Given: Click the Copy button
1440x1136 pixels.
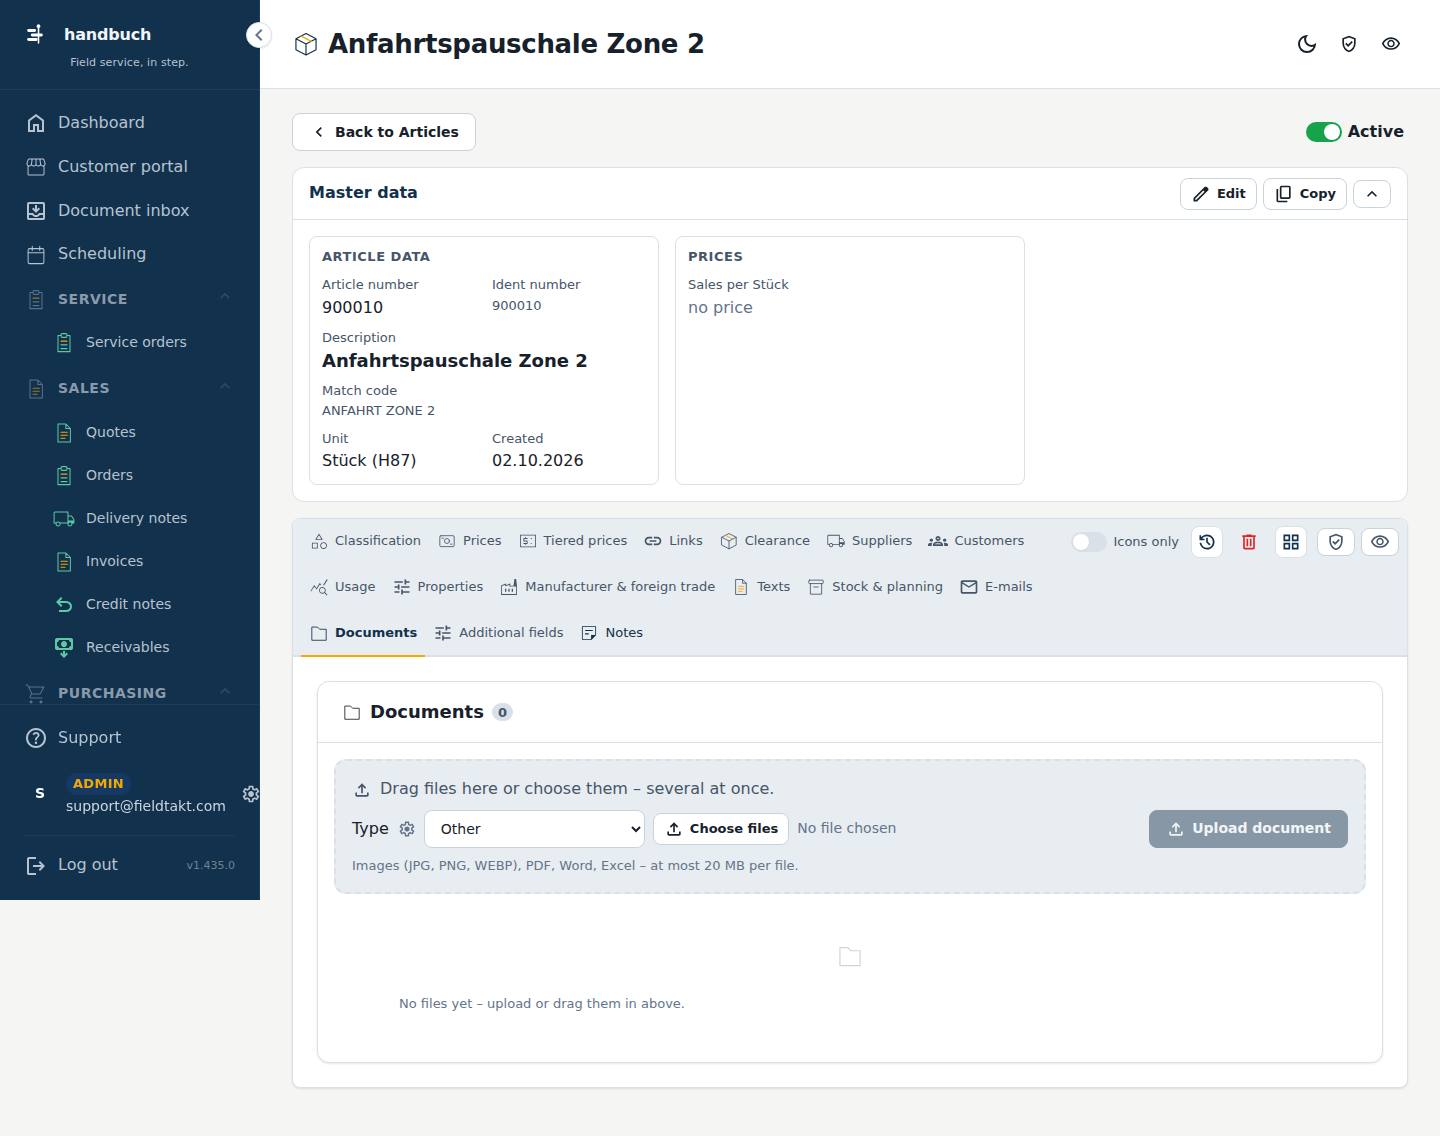Looking at the screenshot, I should 1305,194.
